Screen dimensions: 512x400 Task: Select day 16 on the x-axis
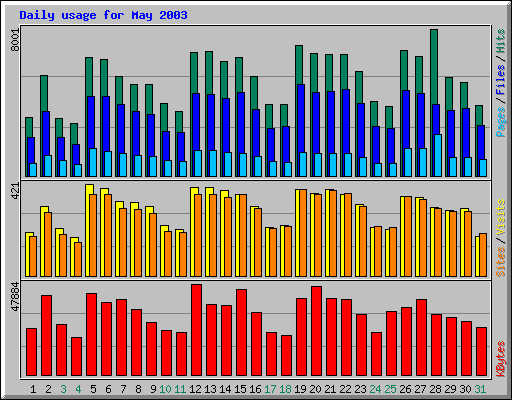[255, 389]
